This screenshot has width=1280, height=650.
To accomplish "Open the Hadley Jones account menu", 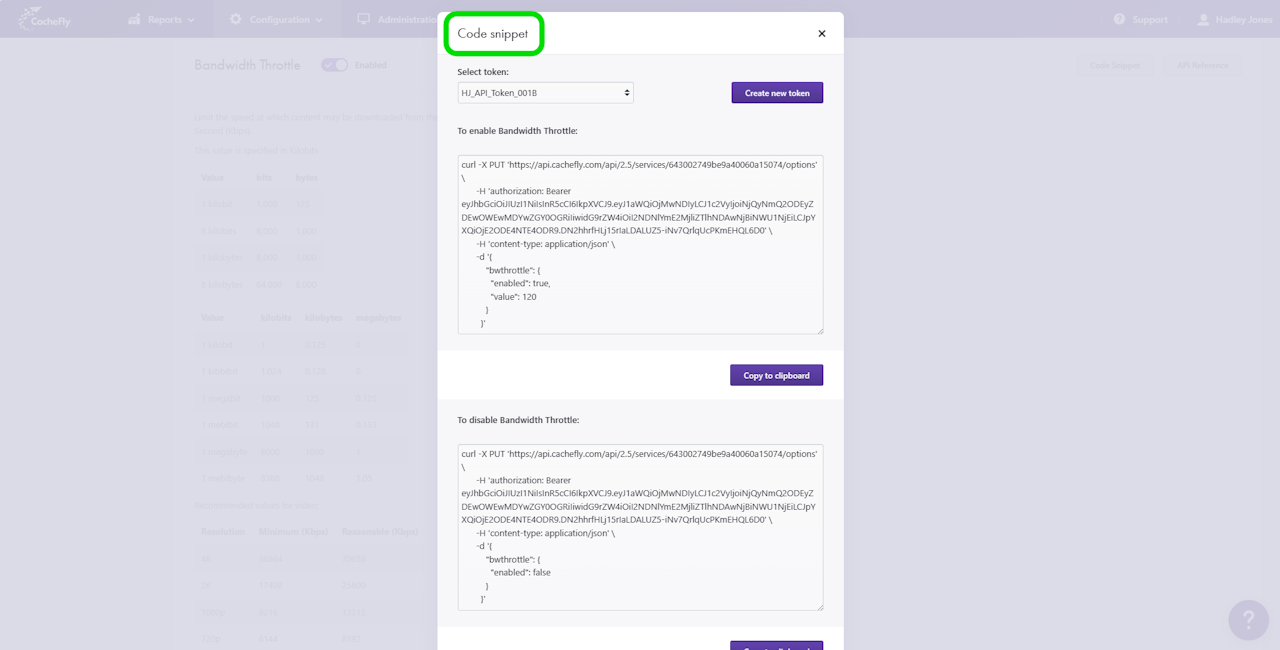I will point(1243,19).
